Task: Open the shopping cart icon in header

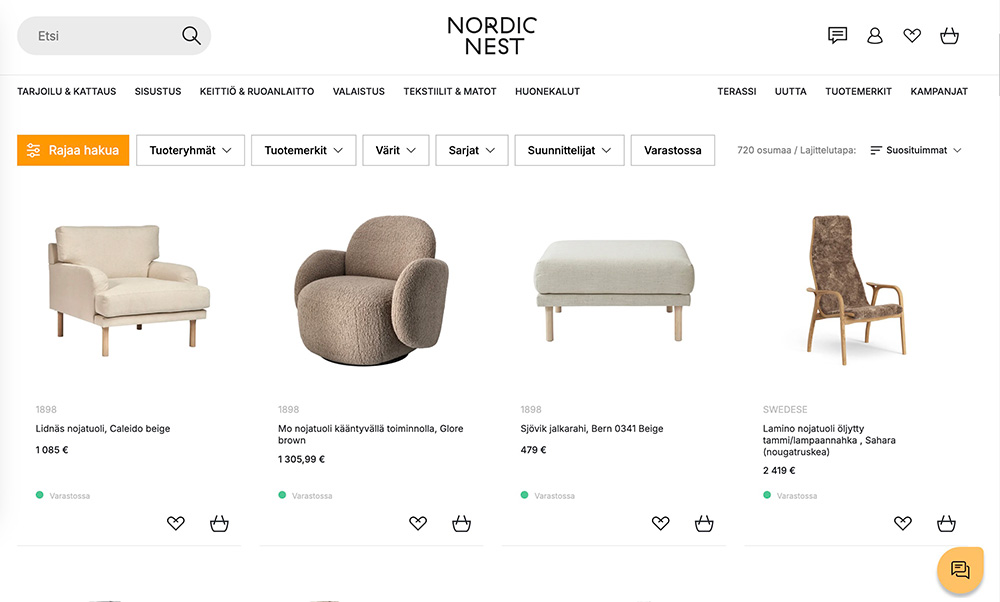Action: pyautogui.click(x=948, y=35)
